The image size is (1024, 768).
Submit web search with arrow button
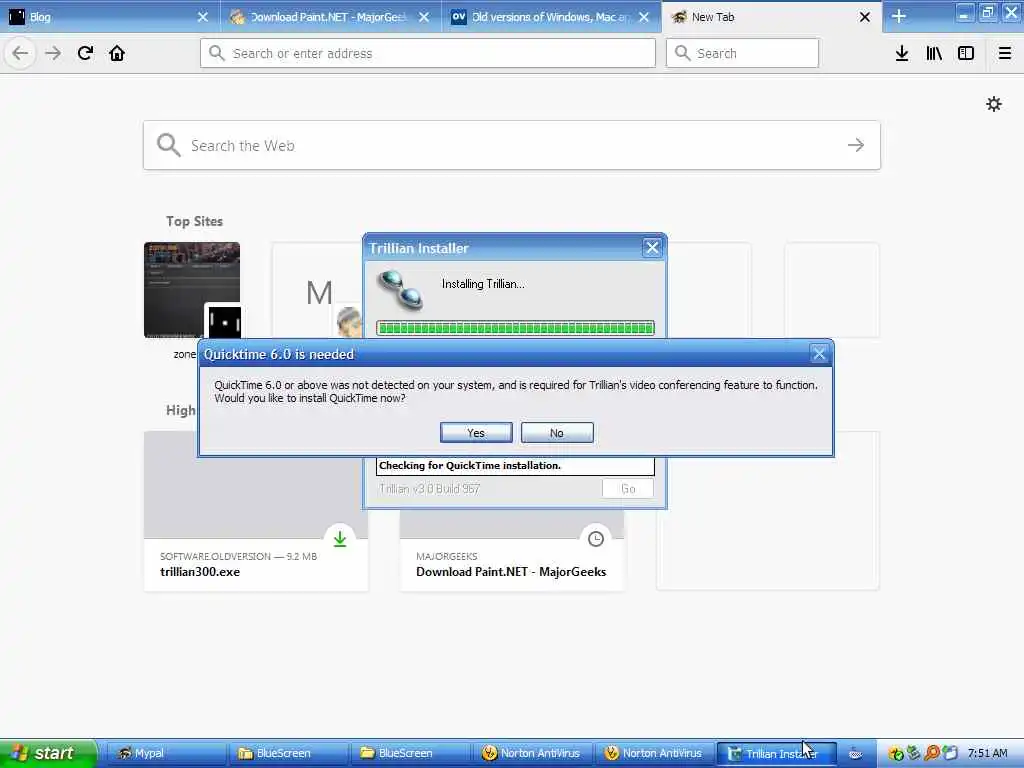(x=856, y=145)
